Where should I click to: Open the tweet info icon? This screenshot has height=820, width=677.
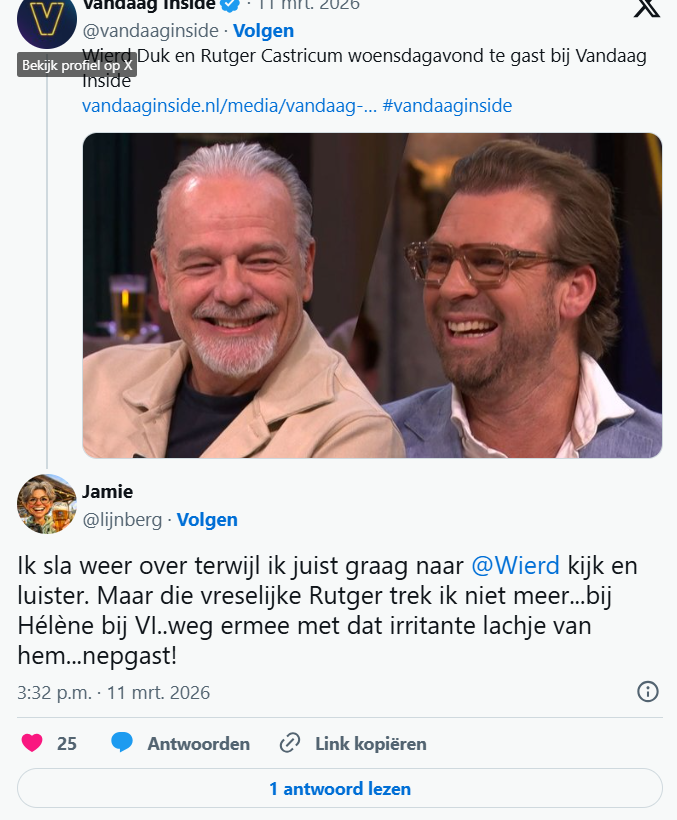point(647,691)
